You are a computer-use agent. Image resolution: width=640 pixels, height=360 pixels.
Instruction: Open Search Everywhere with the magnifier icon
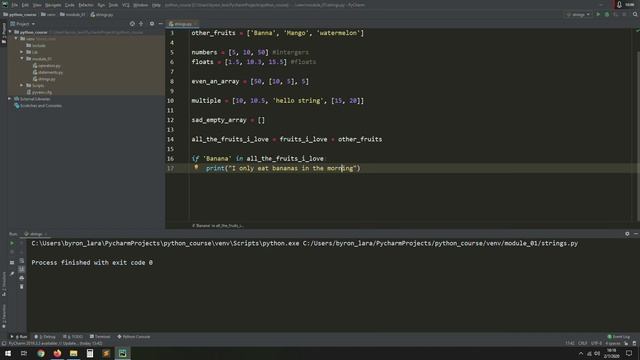coord(635,14)
